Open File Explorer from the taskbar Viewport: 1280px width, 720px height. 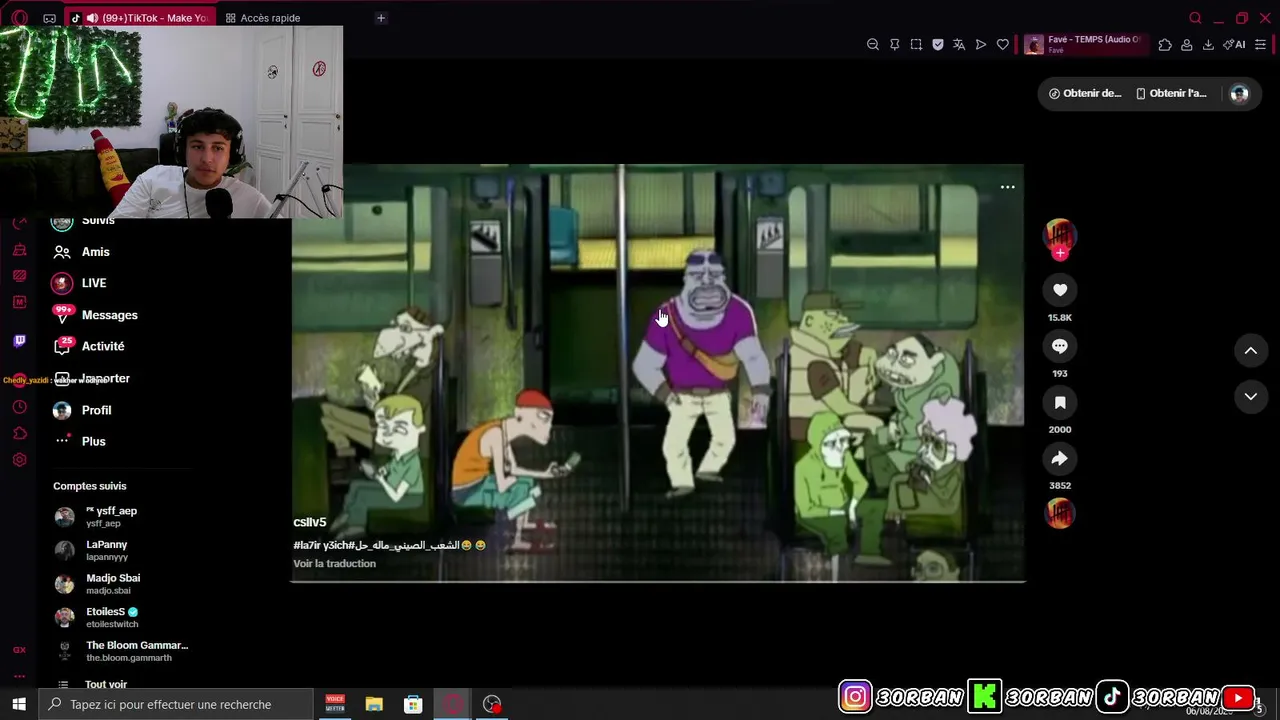tap(374, 704)
